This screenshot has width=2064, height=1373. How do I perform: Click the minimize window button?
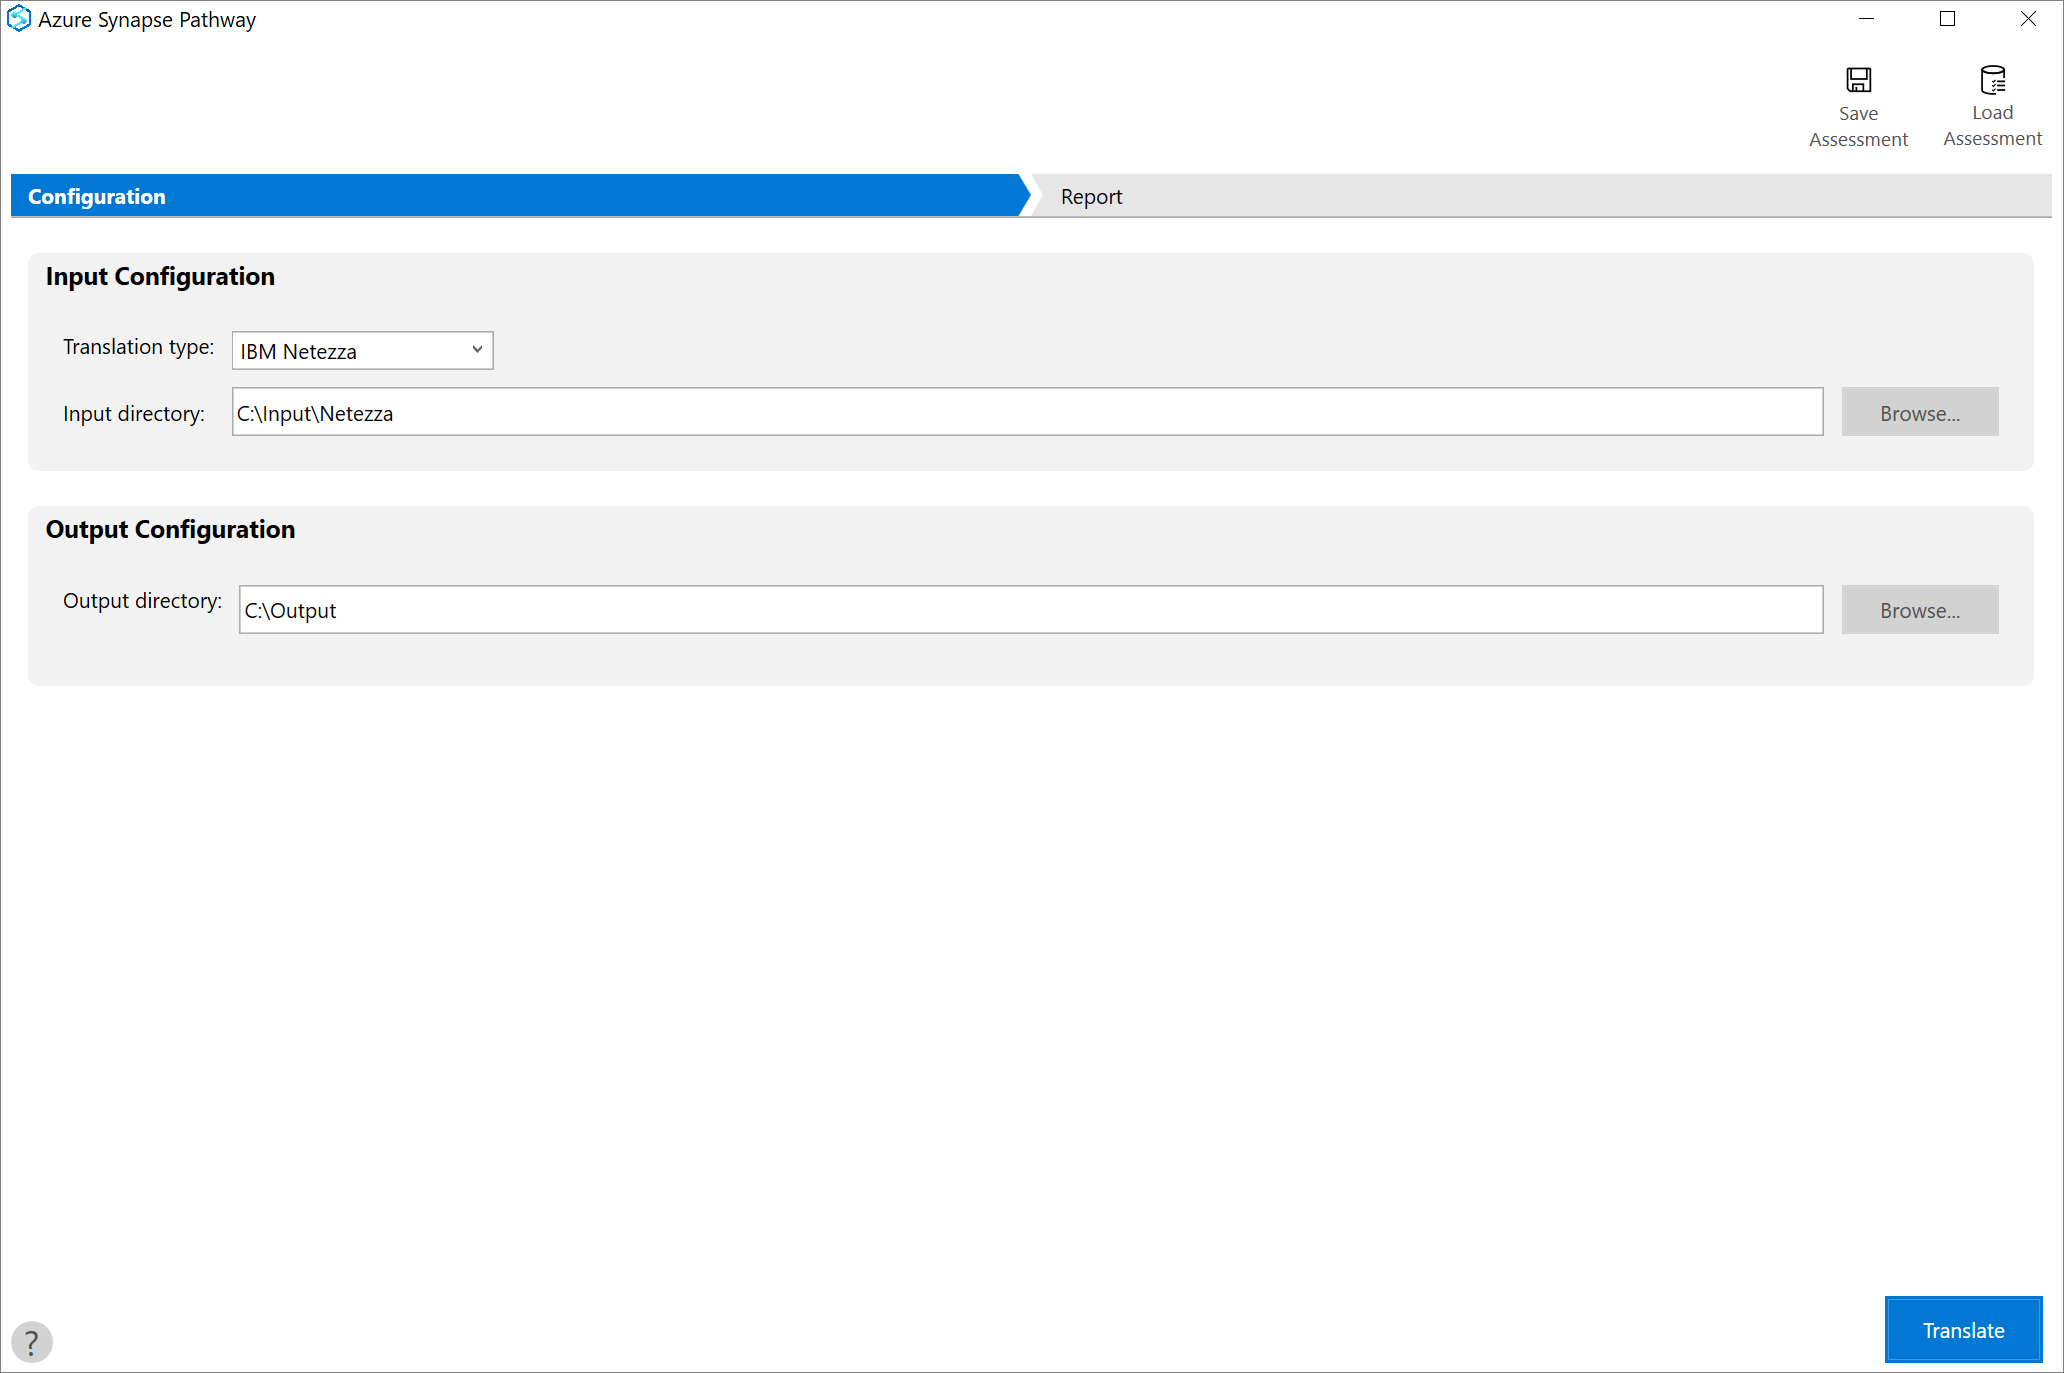[x=1866, y=18]
